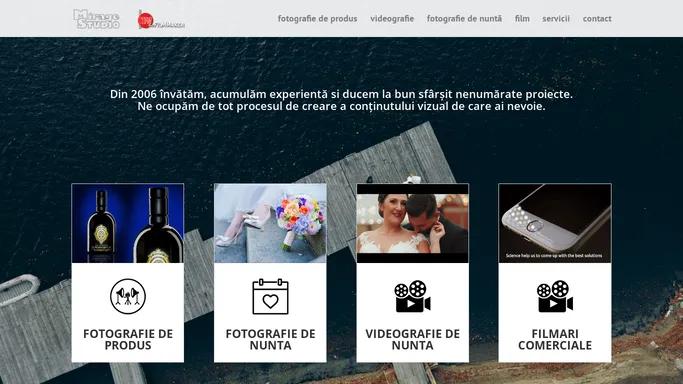
Task: Click the studio lighting icon for product photography
Action: (x=128, y=296)
